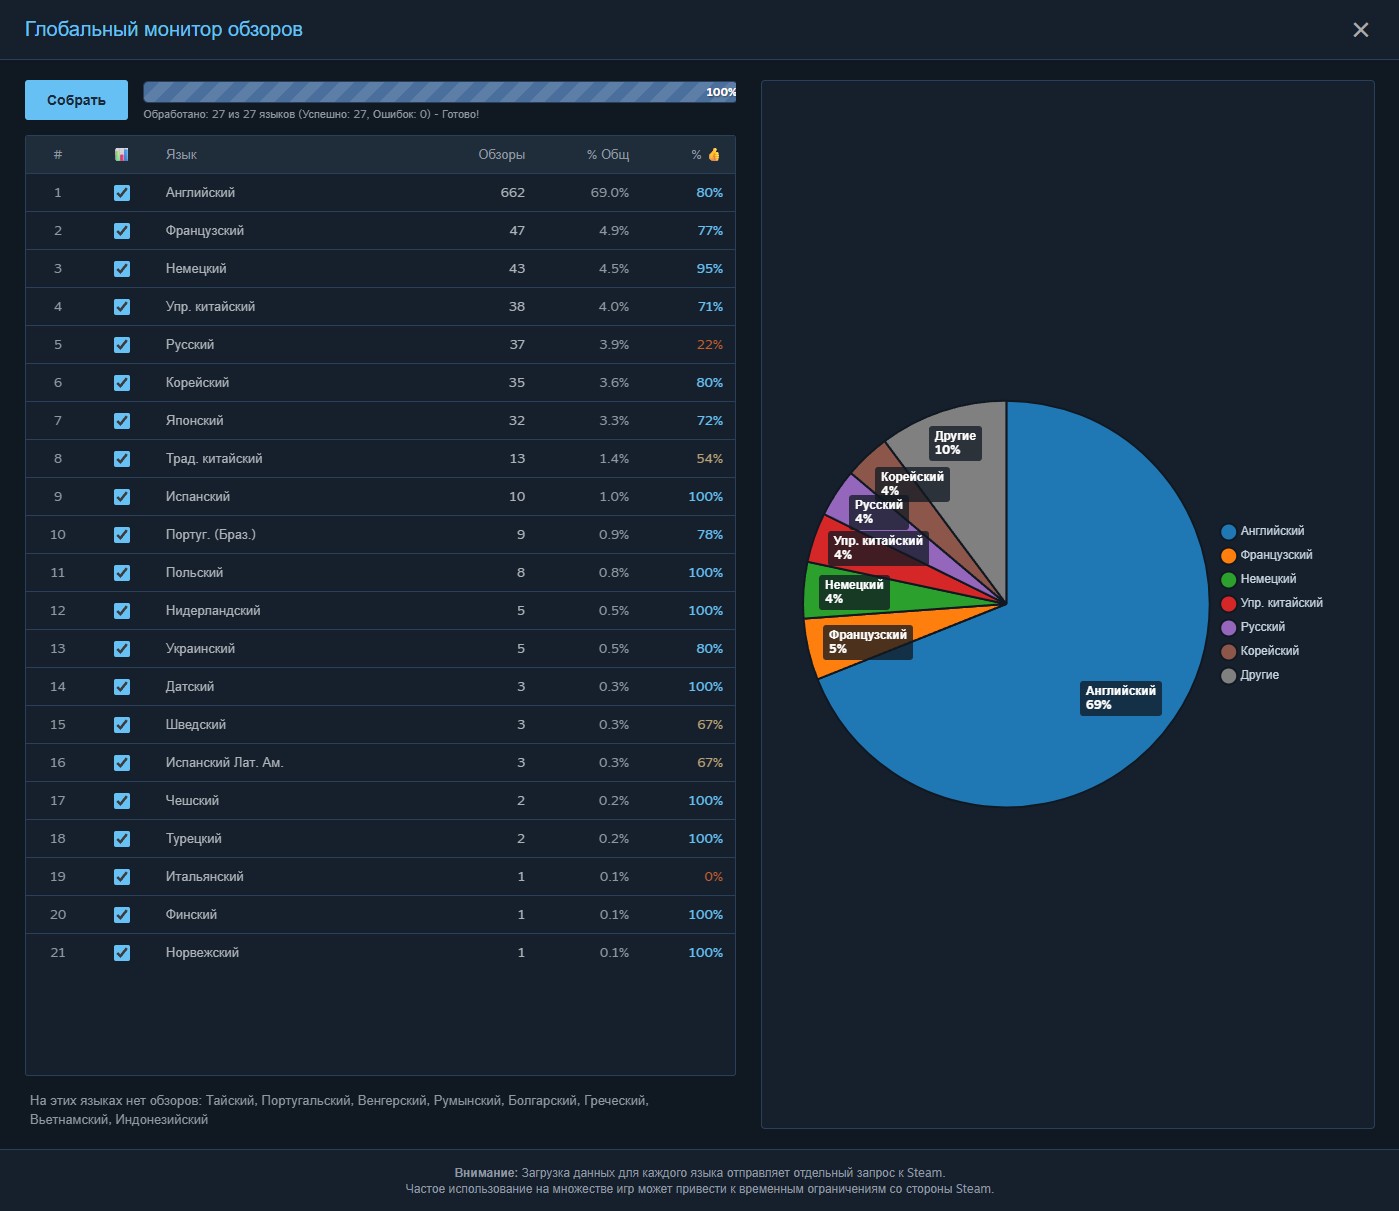Click the gray Другие legend marker

tap(1228, 676)
